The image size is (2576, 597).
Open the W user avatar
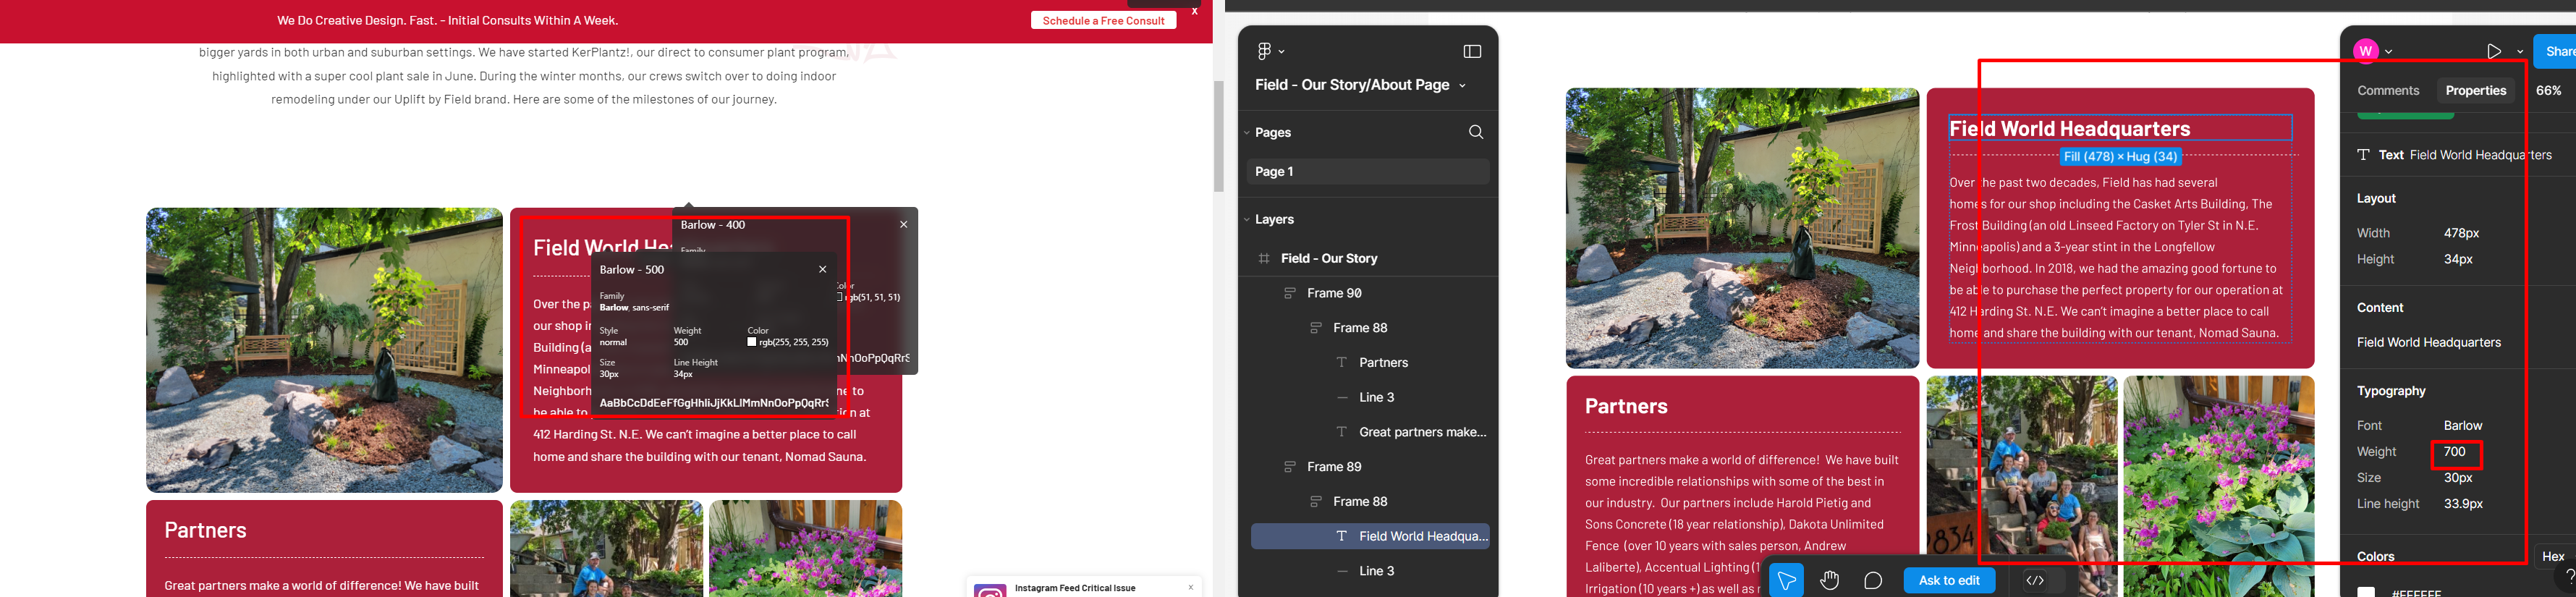coord(2365,51)
